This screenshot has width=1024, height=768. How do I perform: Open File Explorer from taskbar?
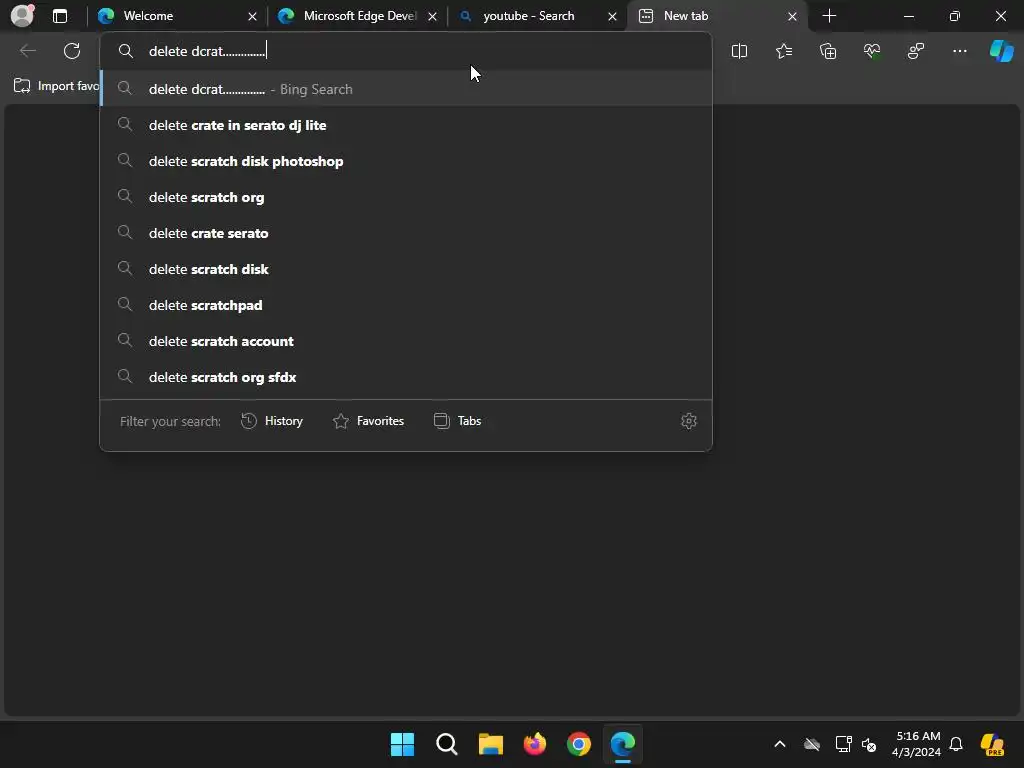pyautogui.click(x=490, y=744)
